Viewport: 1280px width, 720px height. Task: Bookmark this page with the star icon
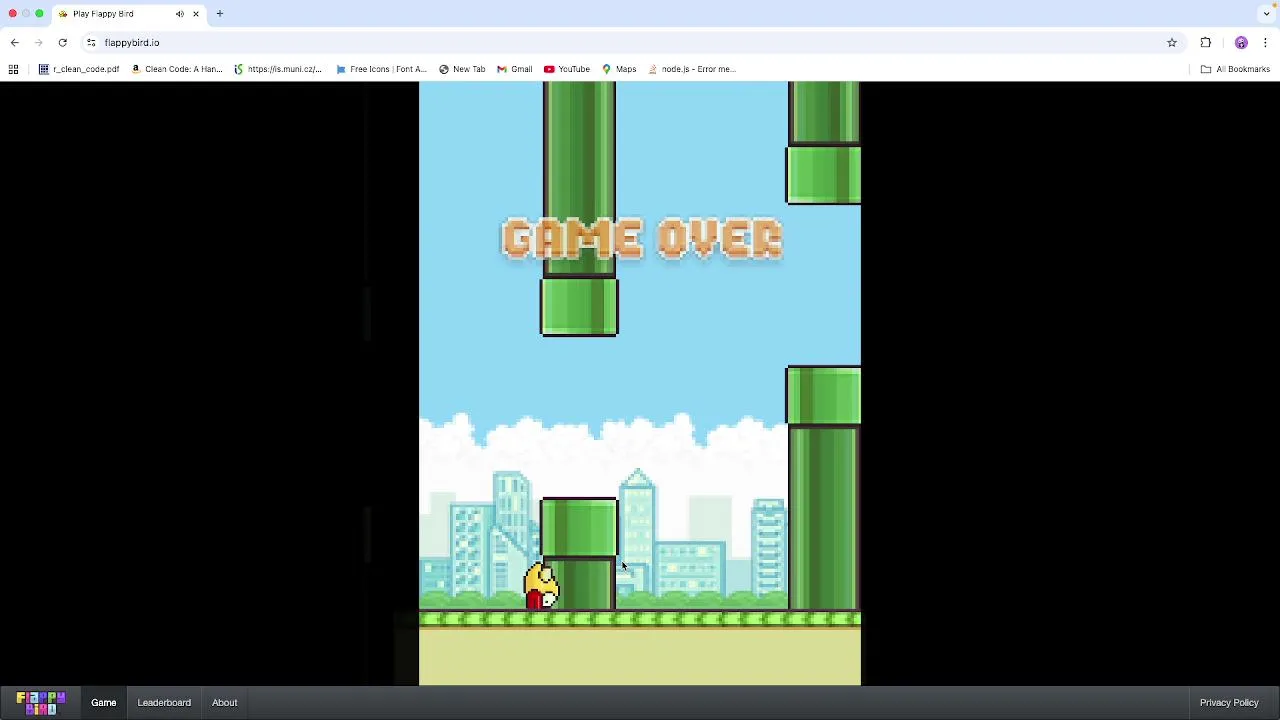point(1172,43)
